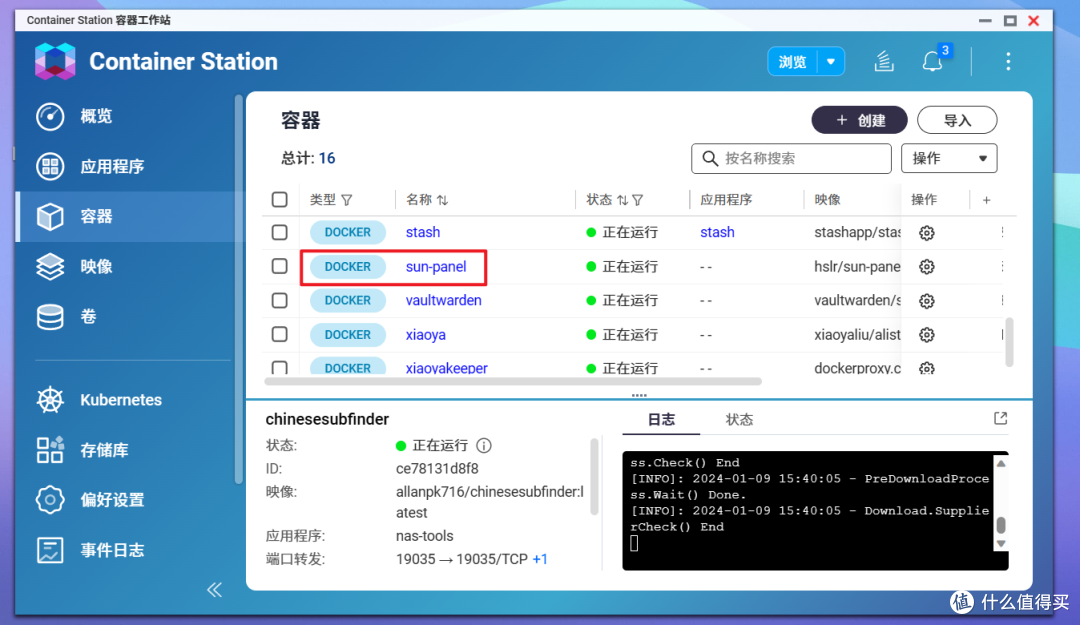Open the 浏览 button dropdown arrow
The height and width of the screenshot is (625, 1080).
[831, 61]
